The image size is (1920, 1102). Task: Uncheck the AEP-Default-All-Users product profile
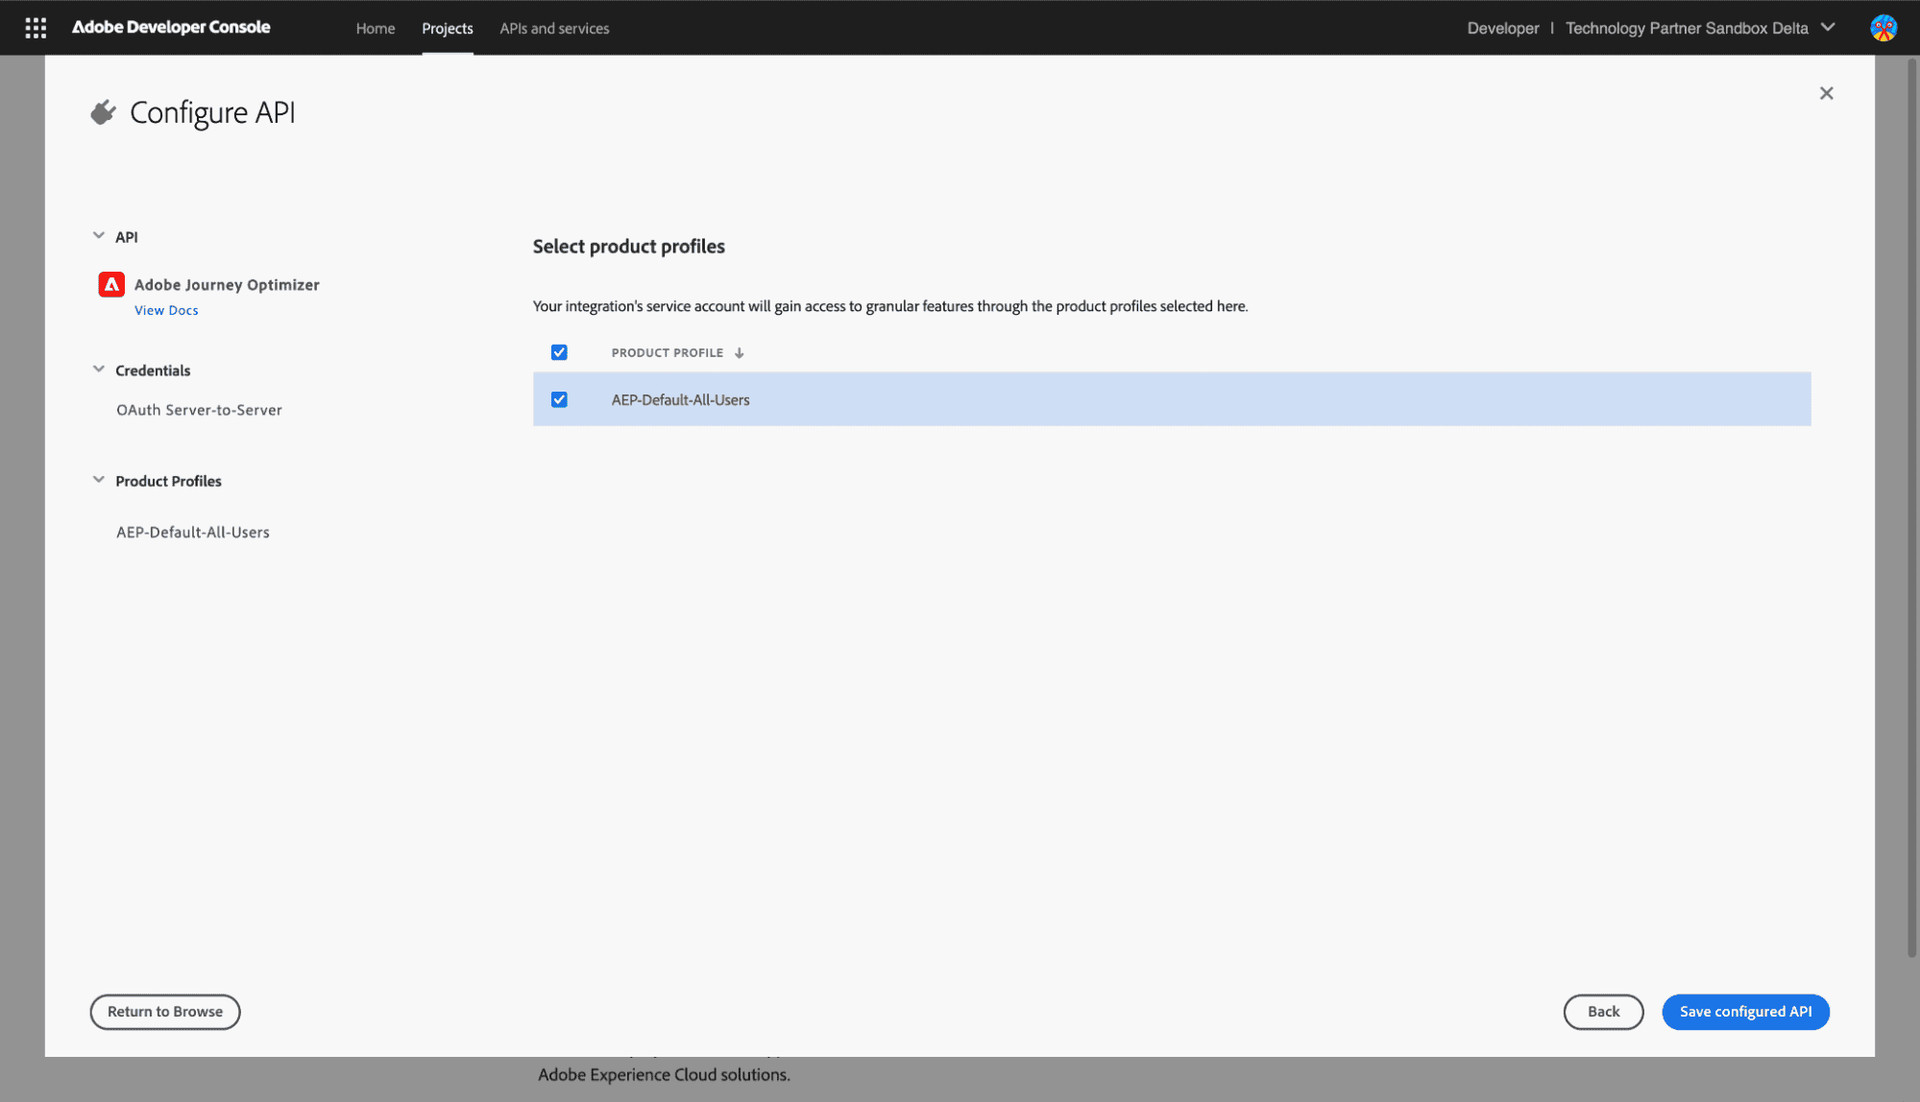pos(559,399)
